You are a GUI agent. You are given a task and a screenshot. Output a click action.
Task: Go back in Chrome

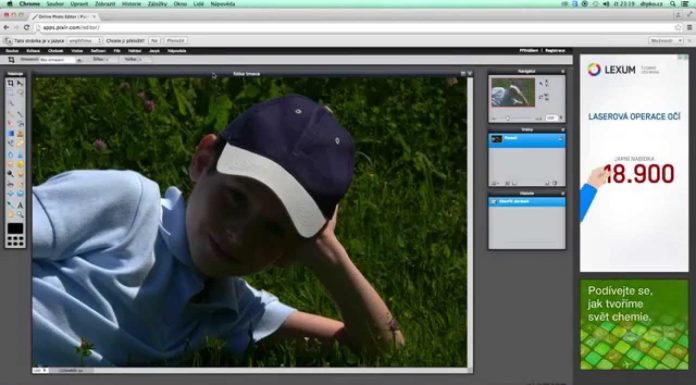click(6, 28)
